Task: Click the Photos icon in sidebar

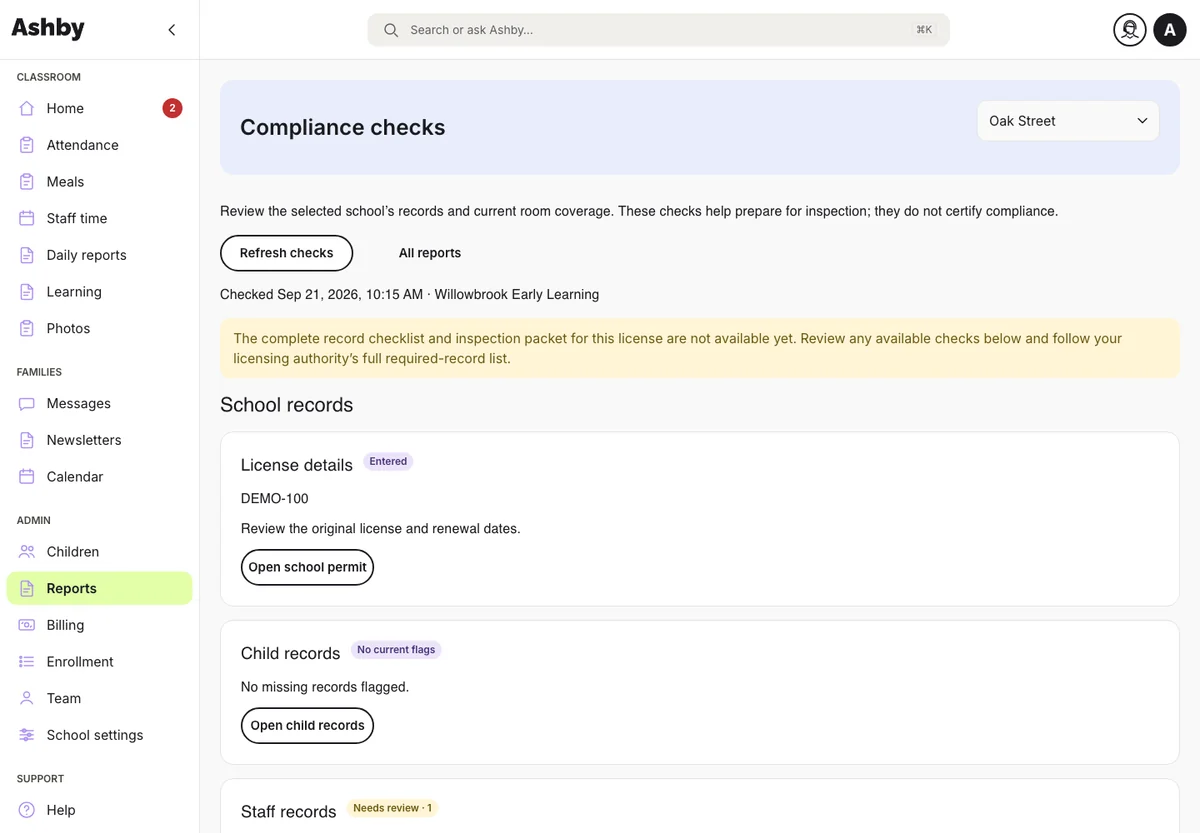Action: 27,328
